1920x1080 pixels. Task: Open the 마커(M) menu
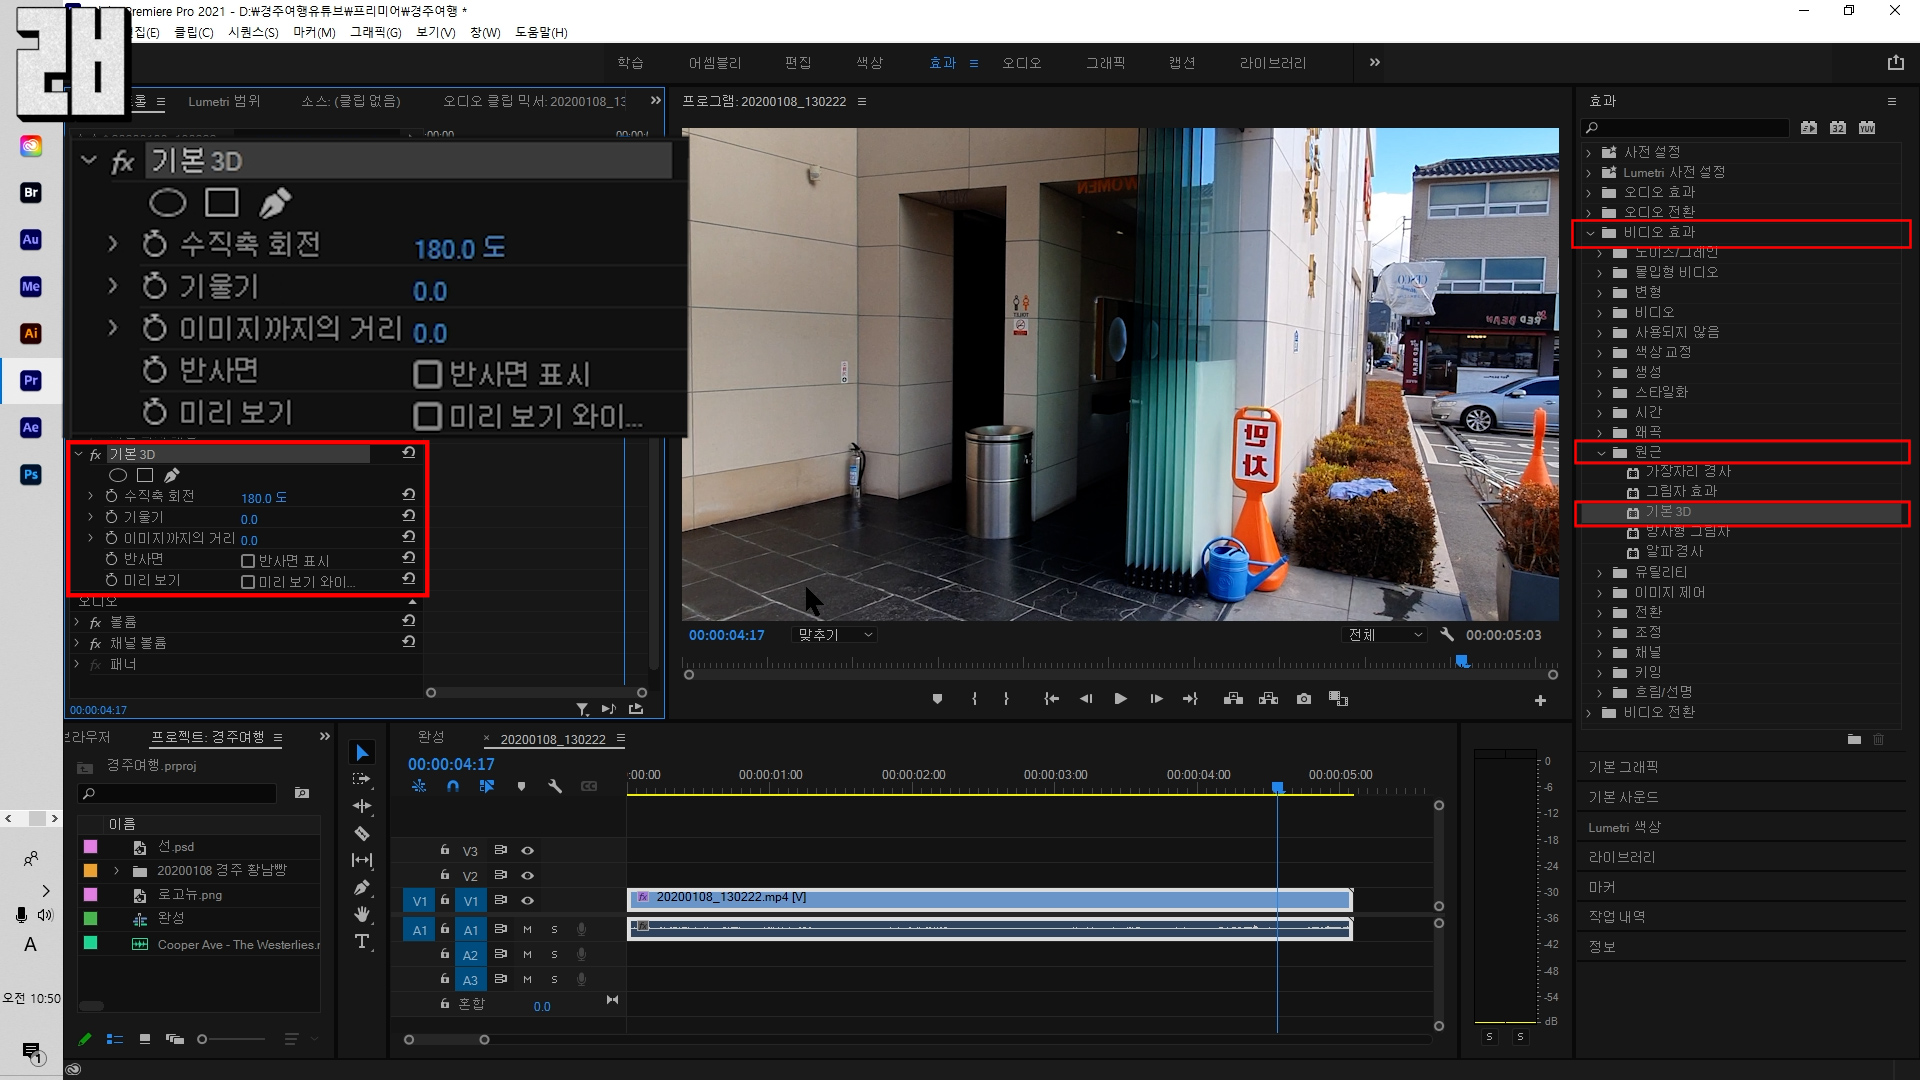pyautogui.click(x=314, y=32)
